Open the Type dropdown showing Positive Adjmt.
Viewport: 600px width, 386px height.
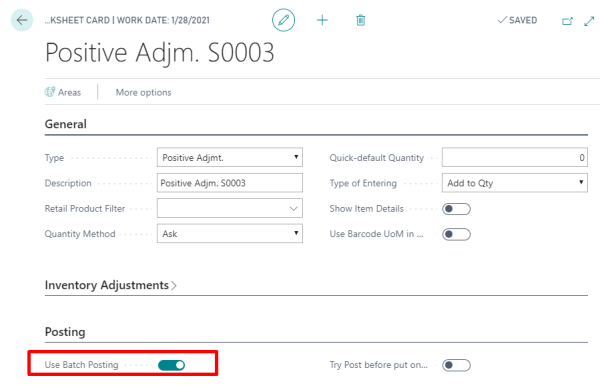point(230,157)
